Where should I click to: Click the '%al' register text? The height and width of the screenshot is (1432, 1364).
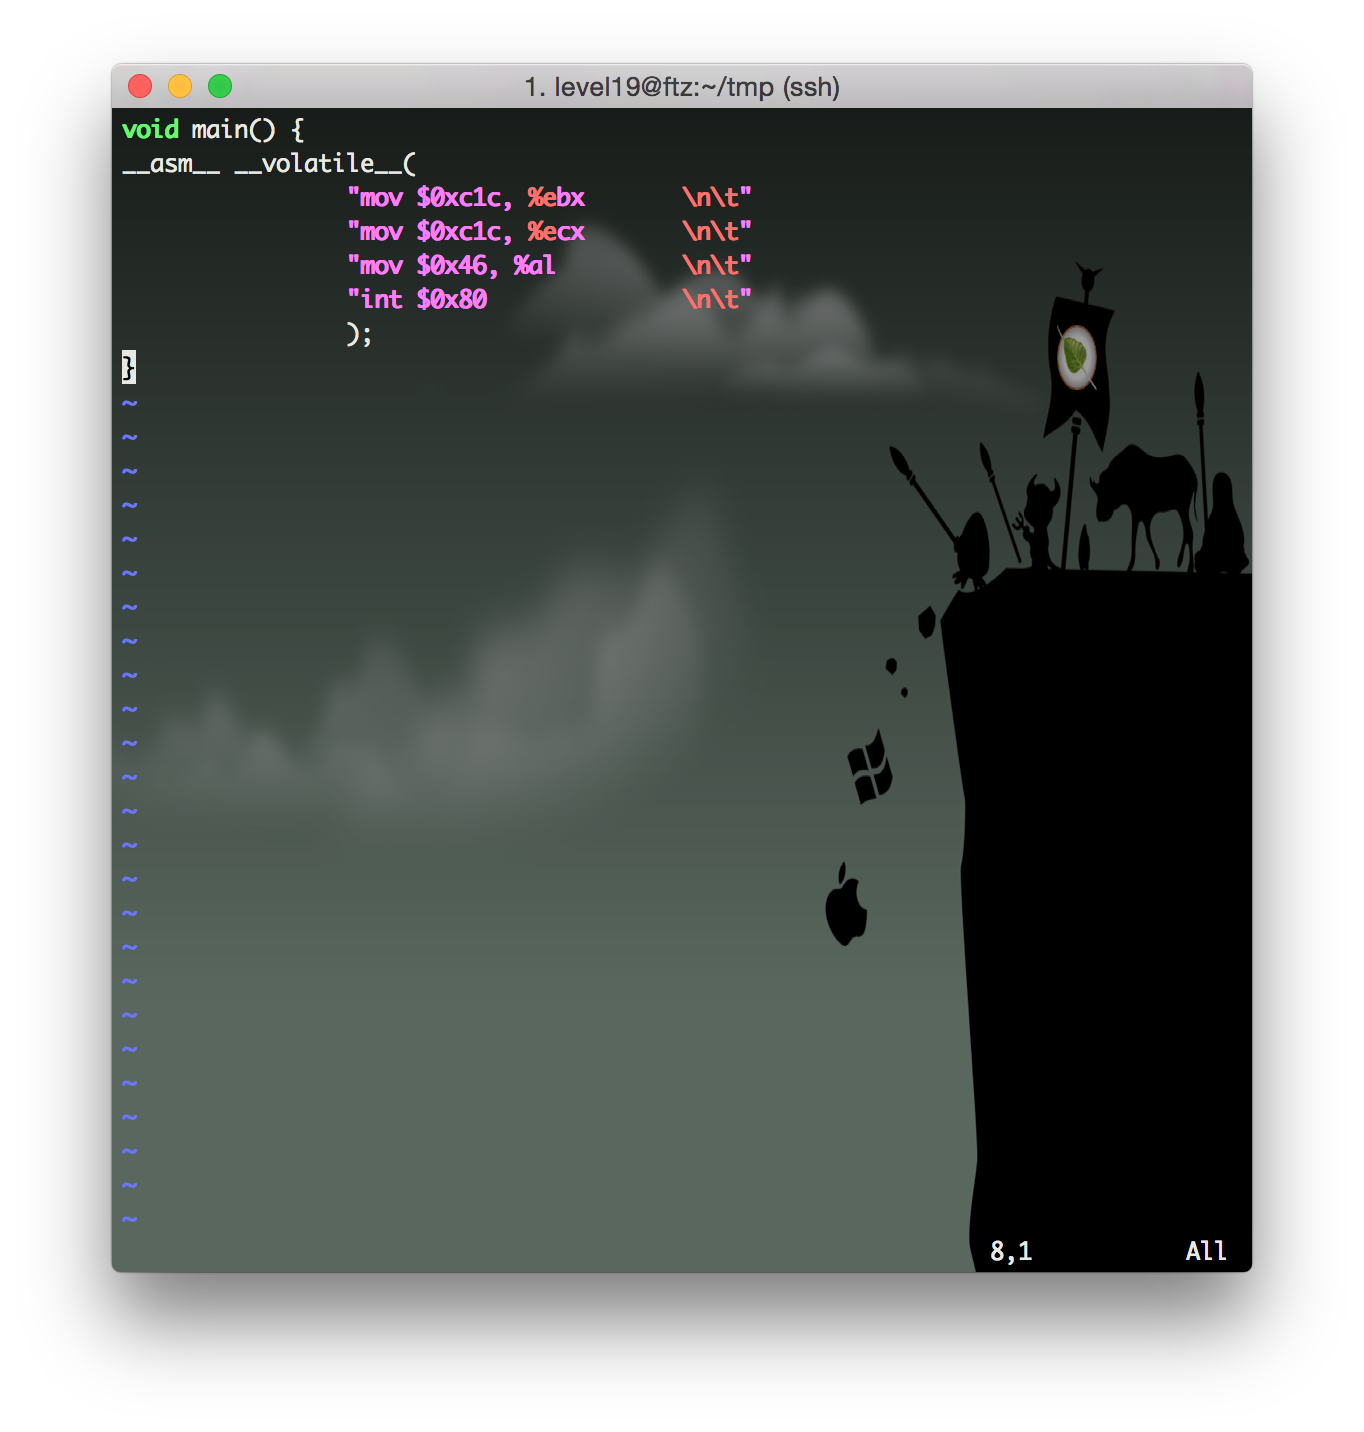tap(534, 266)
